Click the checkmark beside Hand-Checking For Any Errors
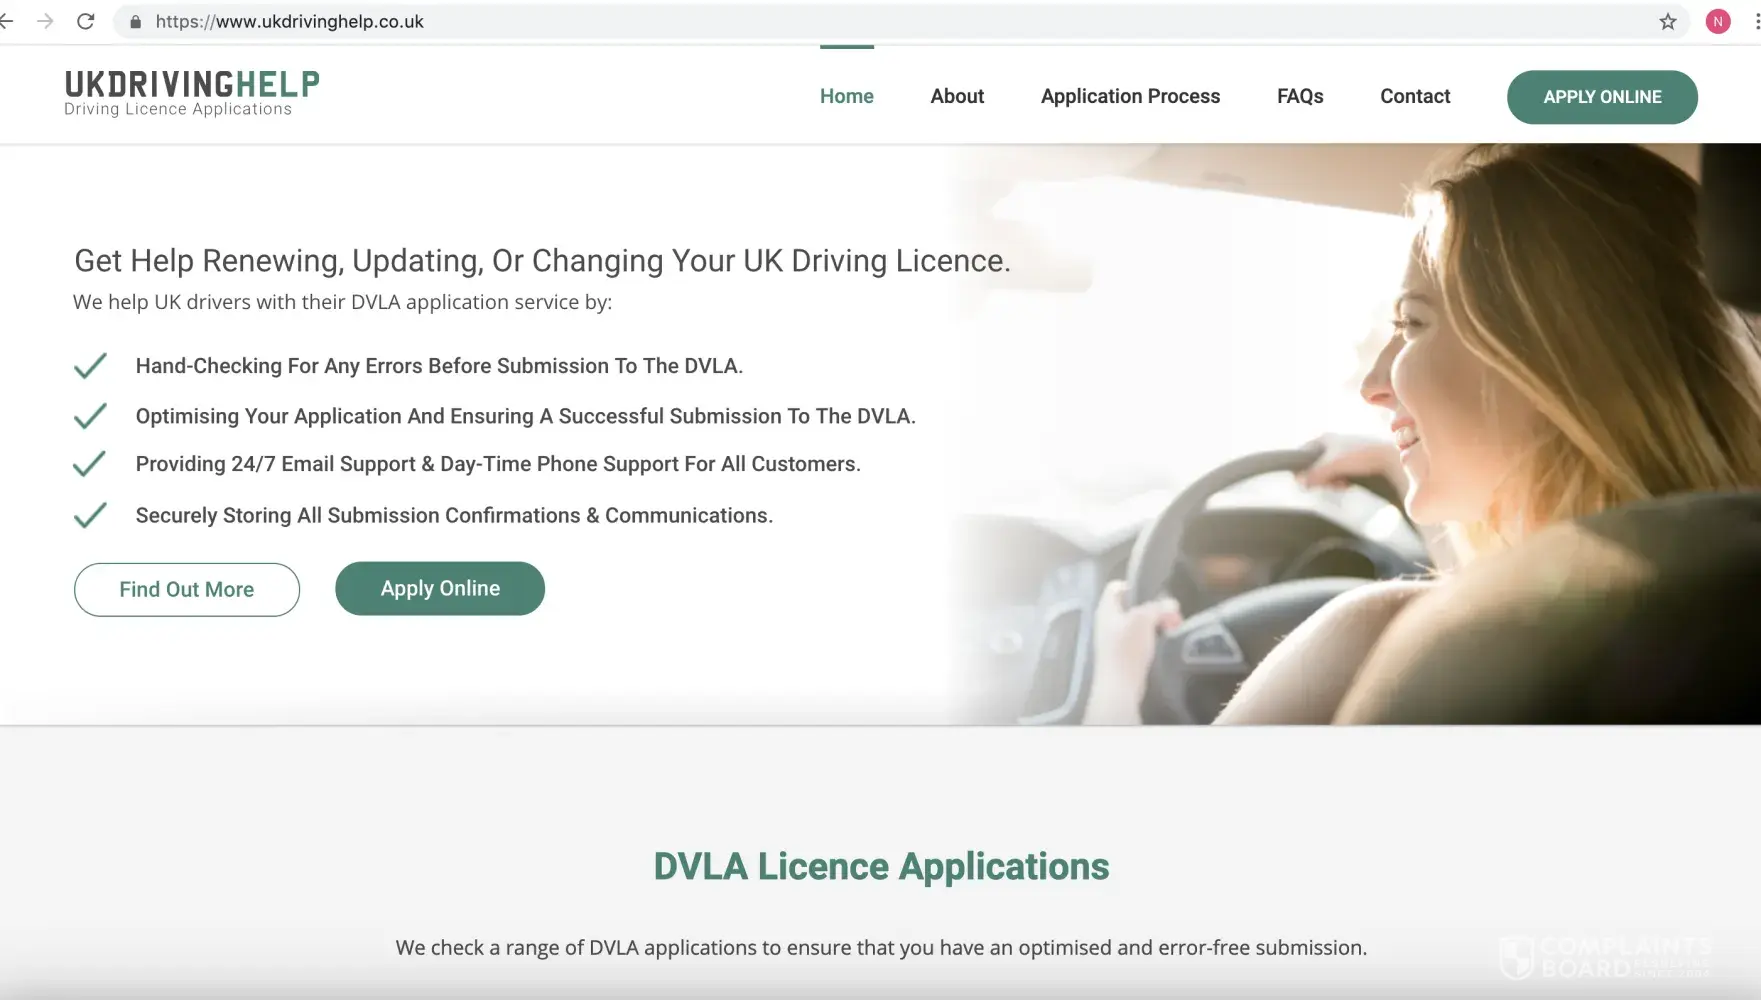 coord(90,366)
